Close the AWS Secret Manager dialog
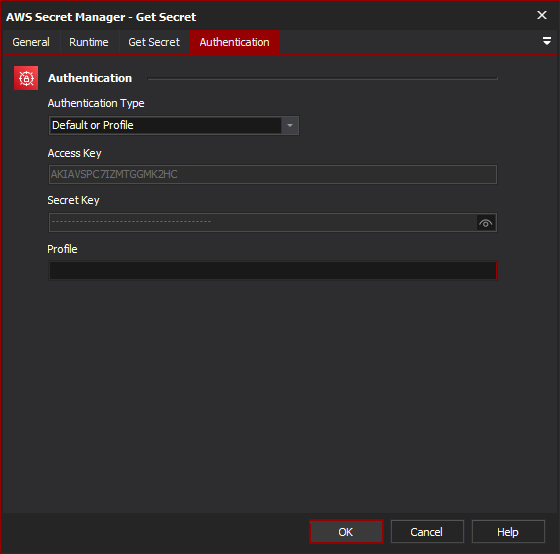Viewport: 560px width, 554px height. (542, 15)
